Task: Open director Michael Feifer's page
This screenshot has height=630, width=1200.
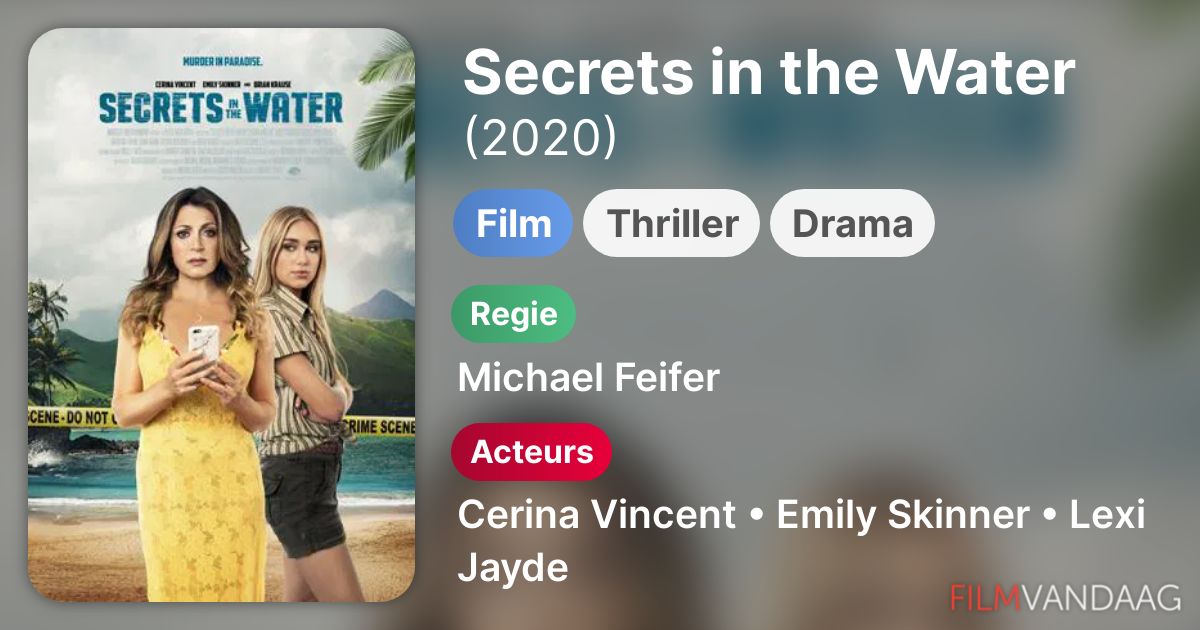Action: click(x=588, y=378)
